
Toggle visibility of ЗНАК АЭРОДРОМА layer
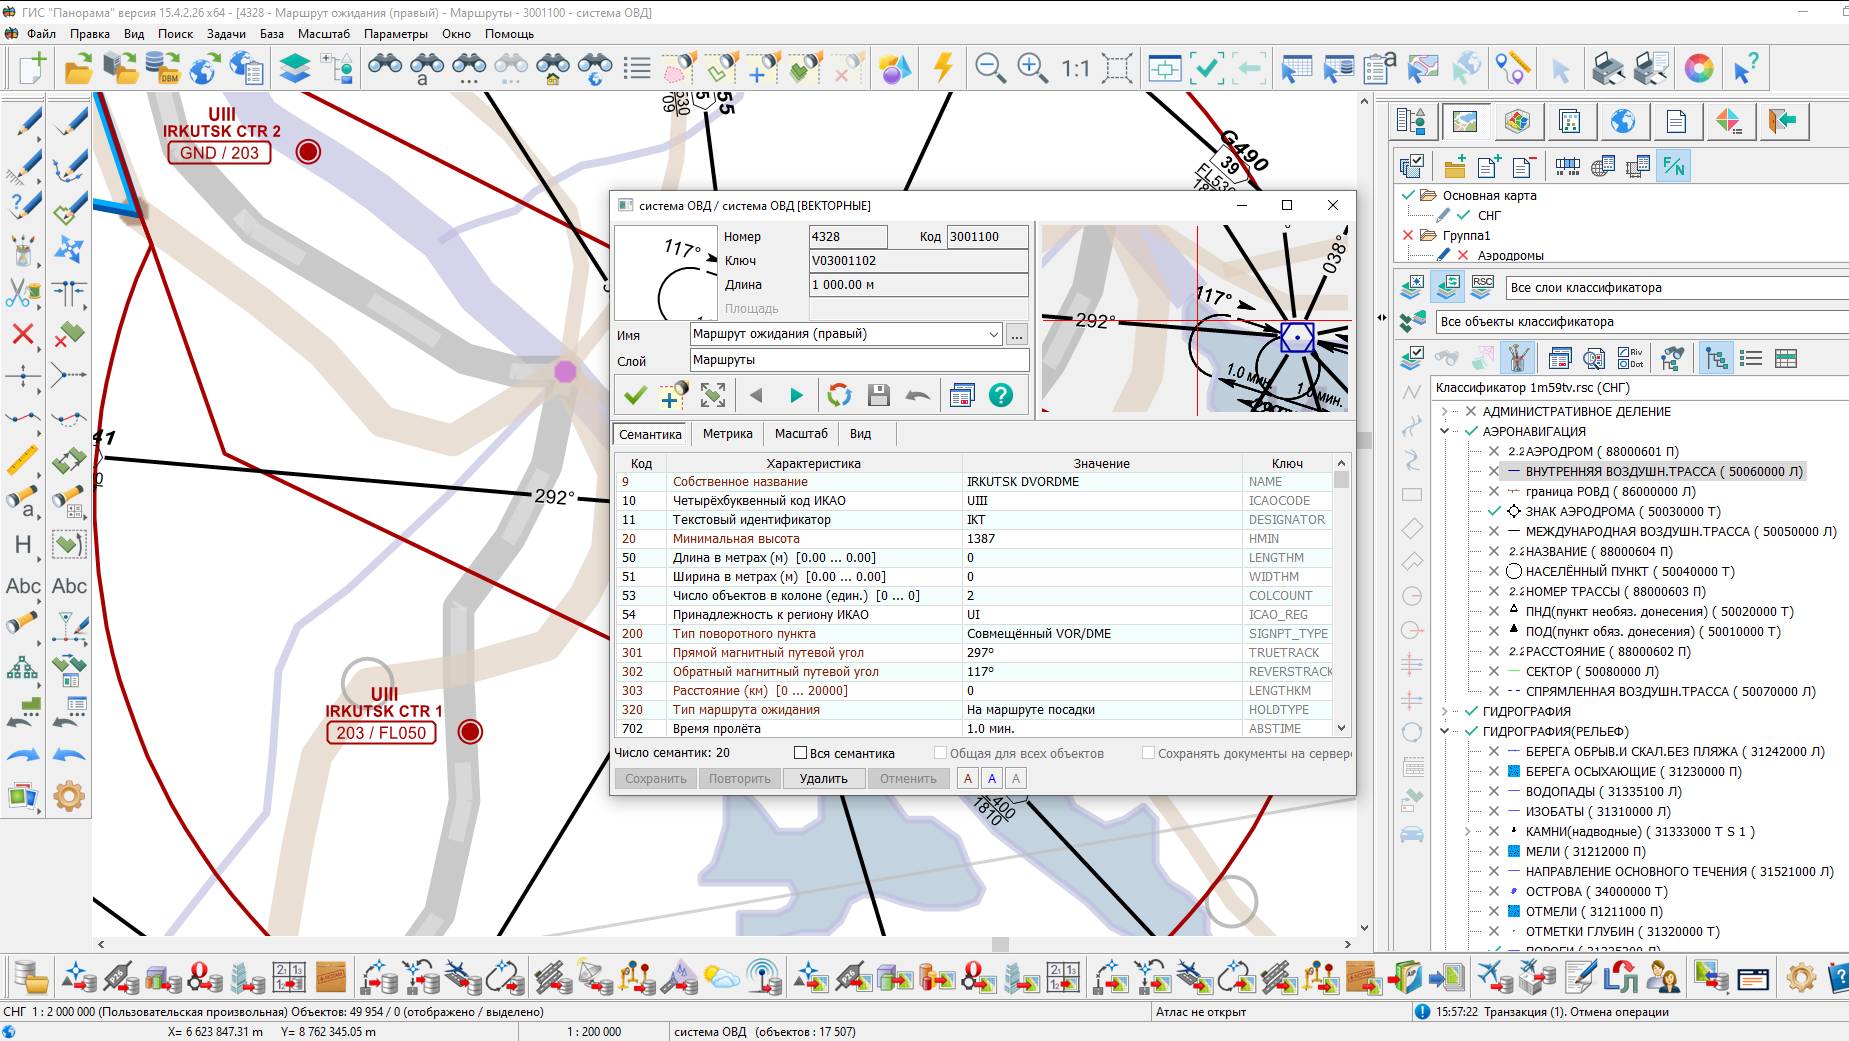pos(1494,511)
